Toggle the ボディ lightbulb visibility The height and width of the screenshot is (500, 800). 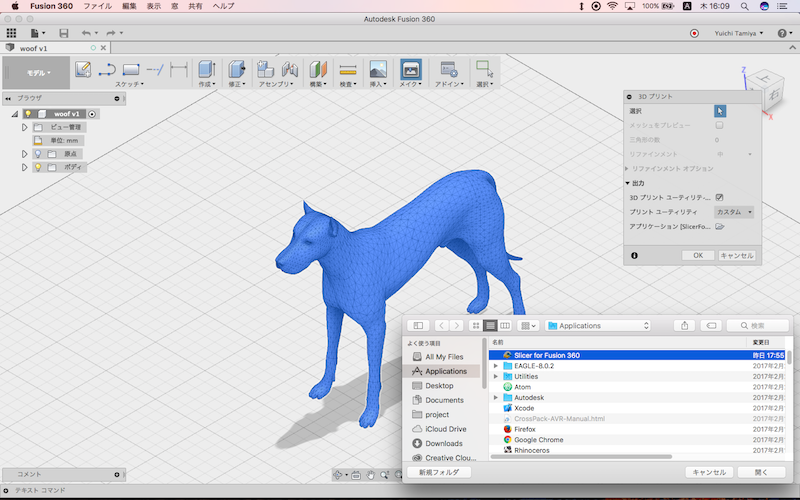[38, 167]
